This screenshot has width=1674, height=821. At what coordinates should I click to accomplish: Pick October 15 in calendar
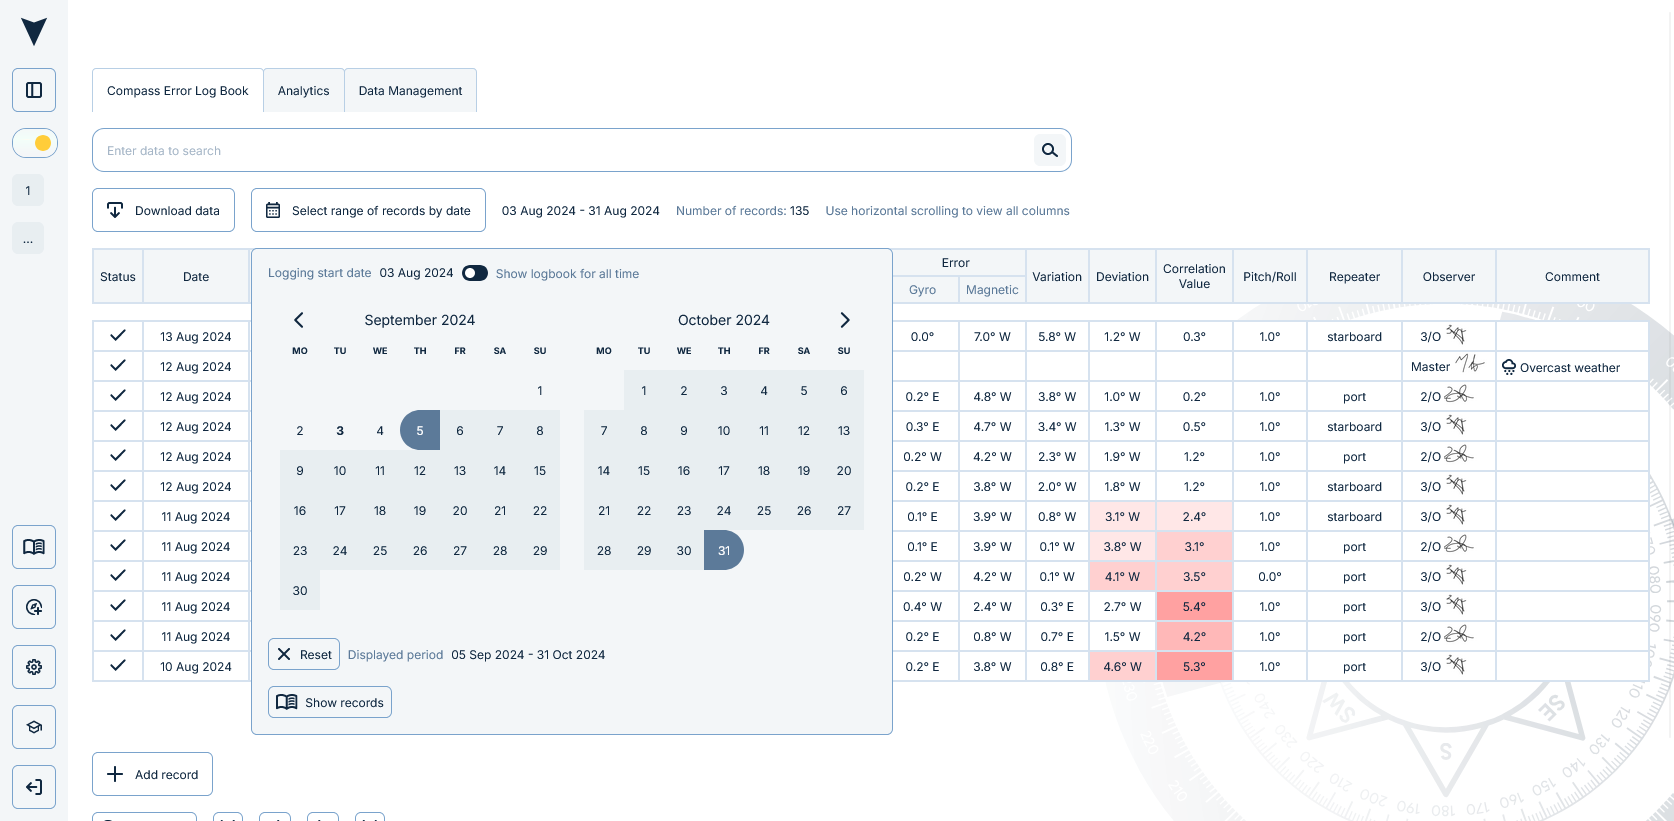pyautogui.click(x=644, y=470)
